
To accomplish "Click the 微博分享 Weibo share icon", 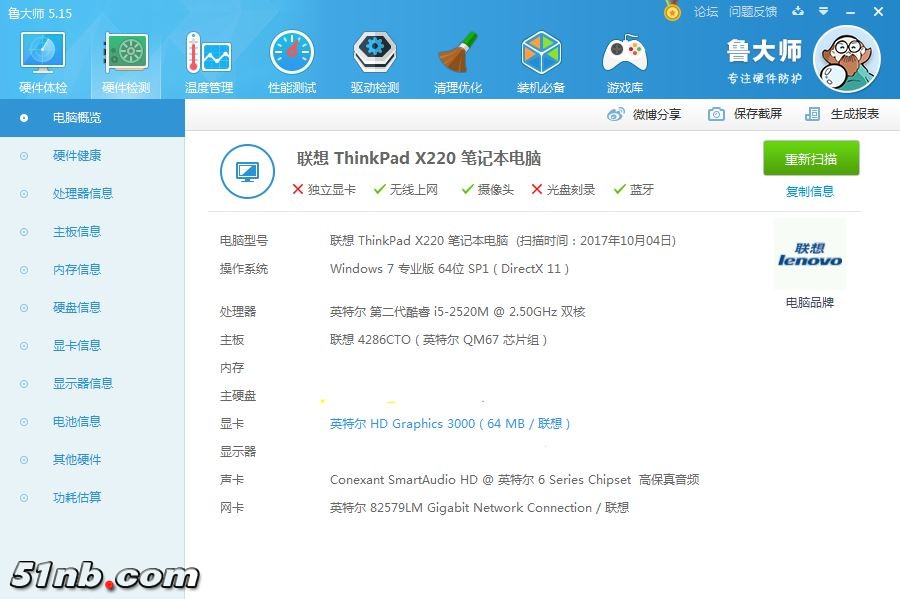I will 616,114.
